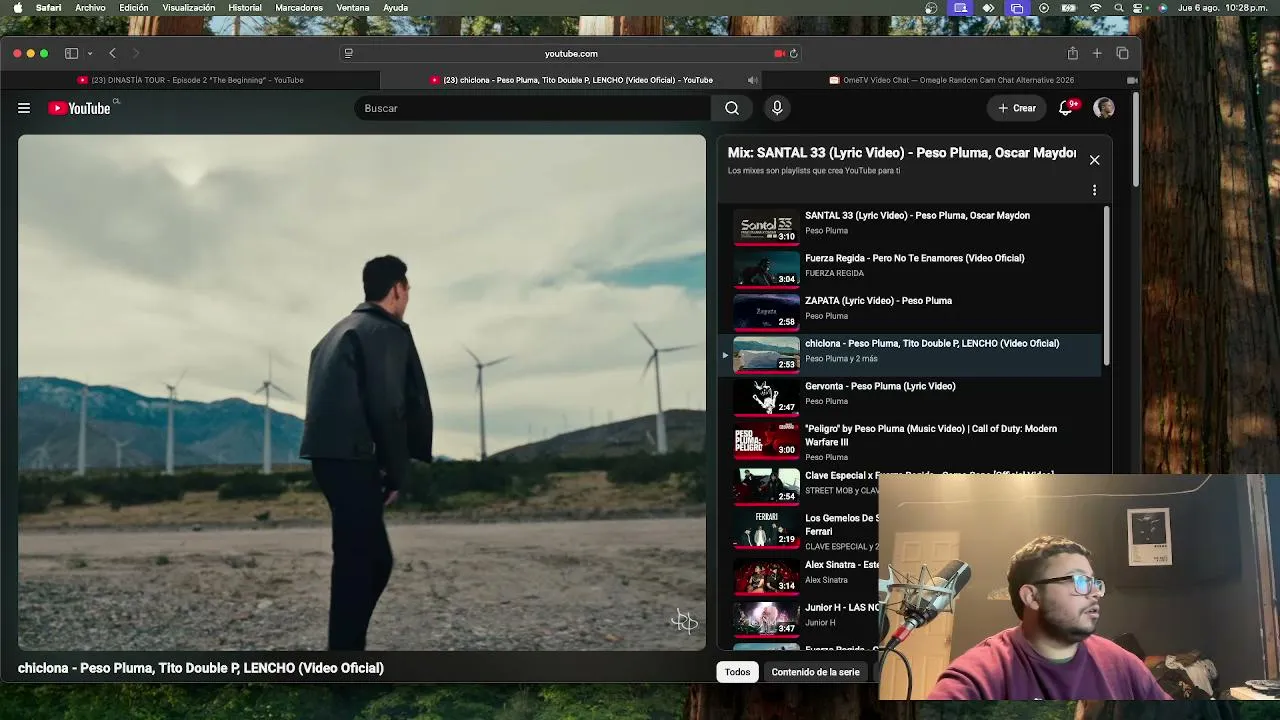The height and width of the screenshot is (720, 1280).
Task: Click the Siri icon in the menu bar
Action: (1162, 8)
